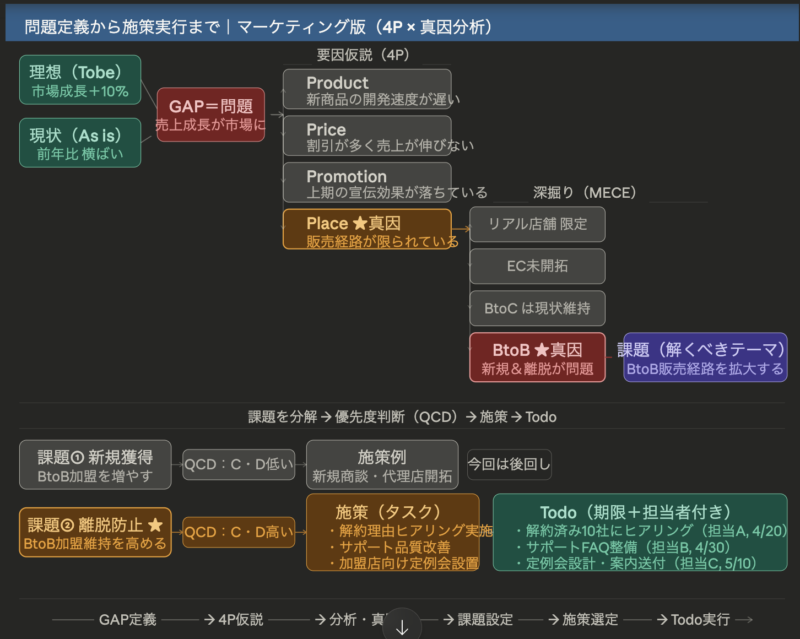Image resolution: width=800 pixels, height=639 pixels.
Task: Click the orange Place ★真因 node
Action: click(366, 229)
